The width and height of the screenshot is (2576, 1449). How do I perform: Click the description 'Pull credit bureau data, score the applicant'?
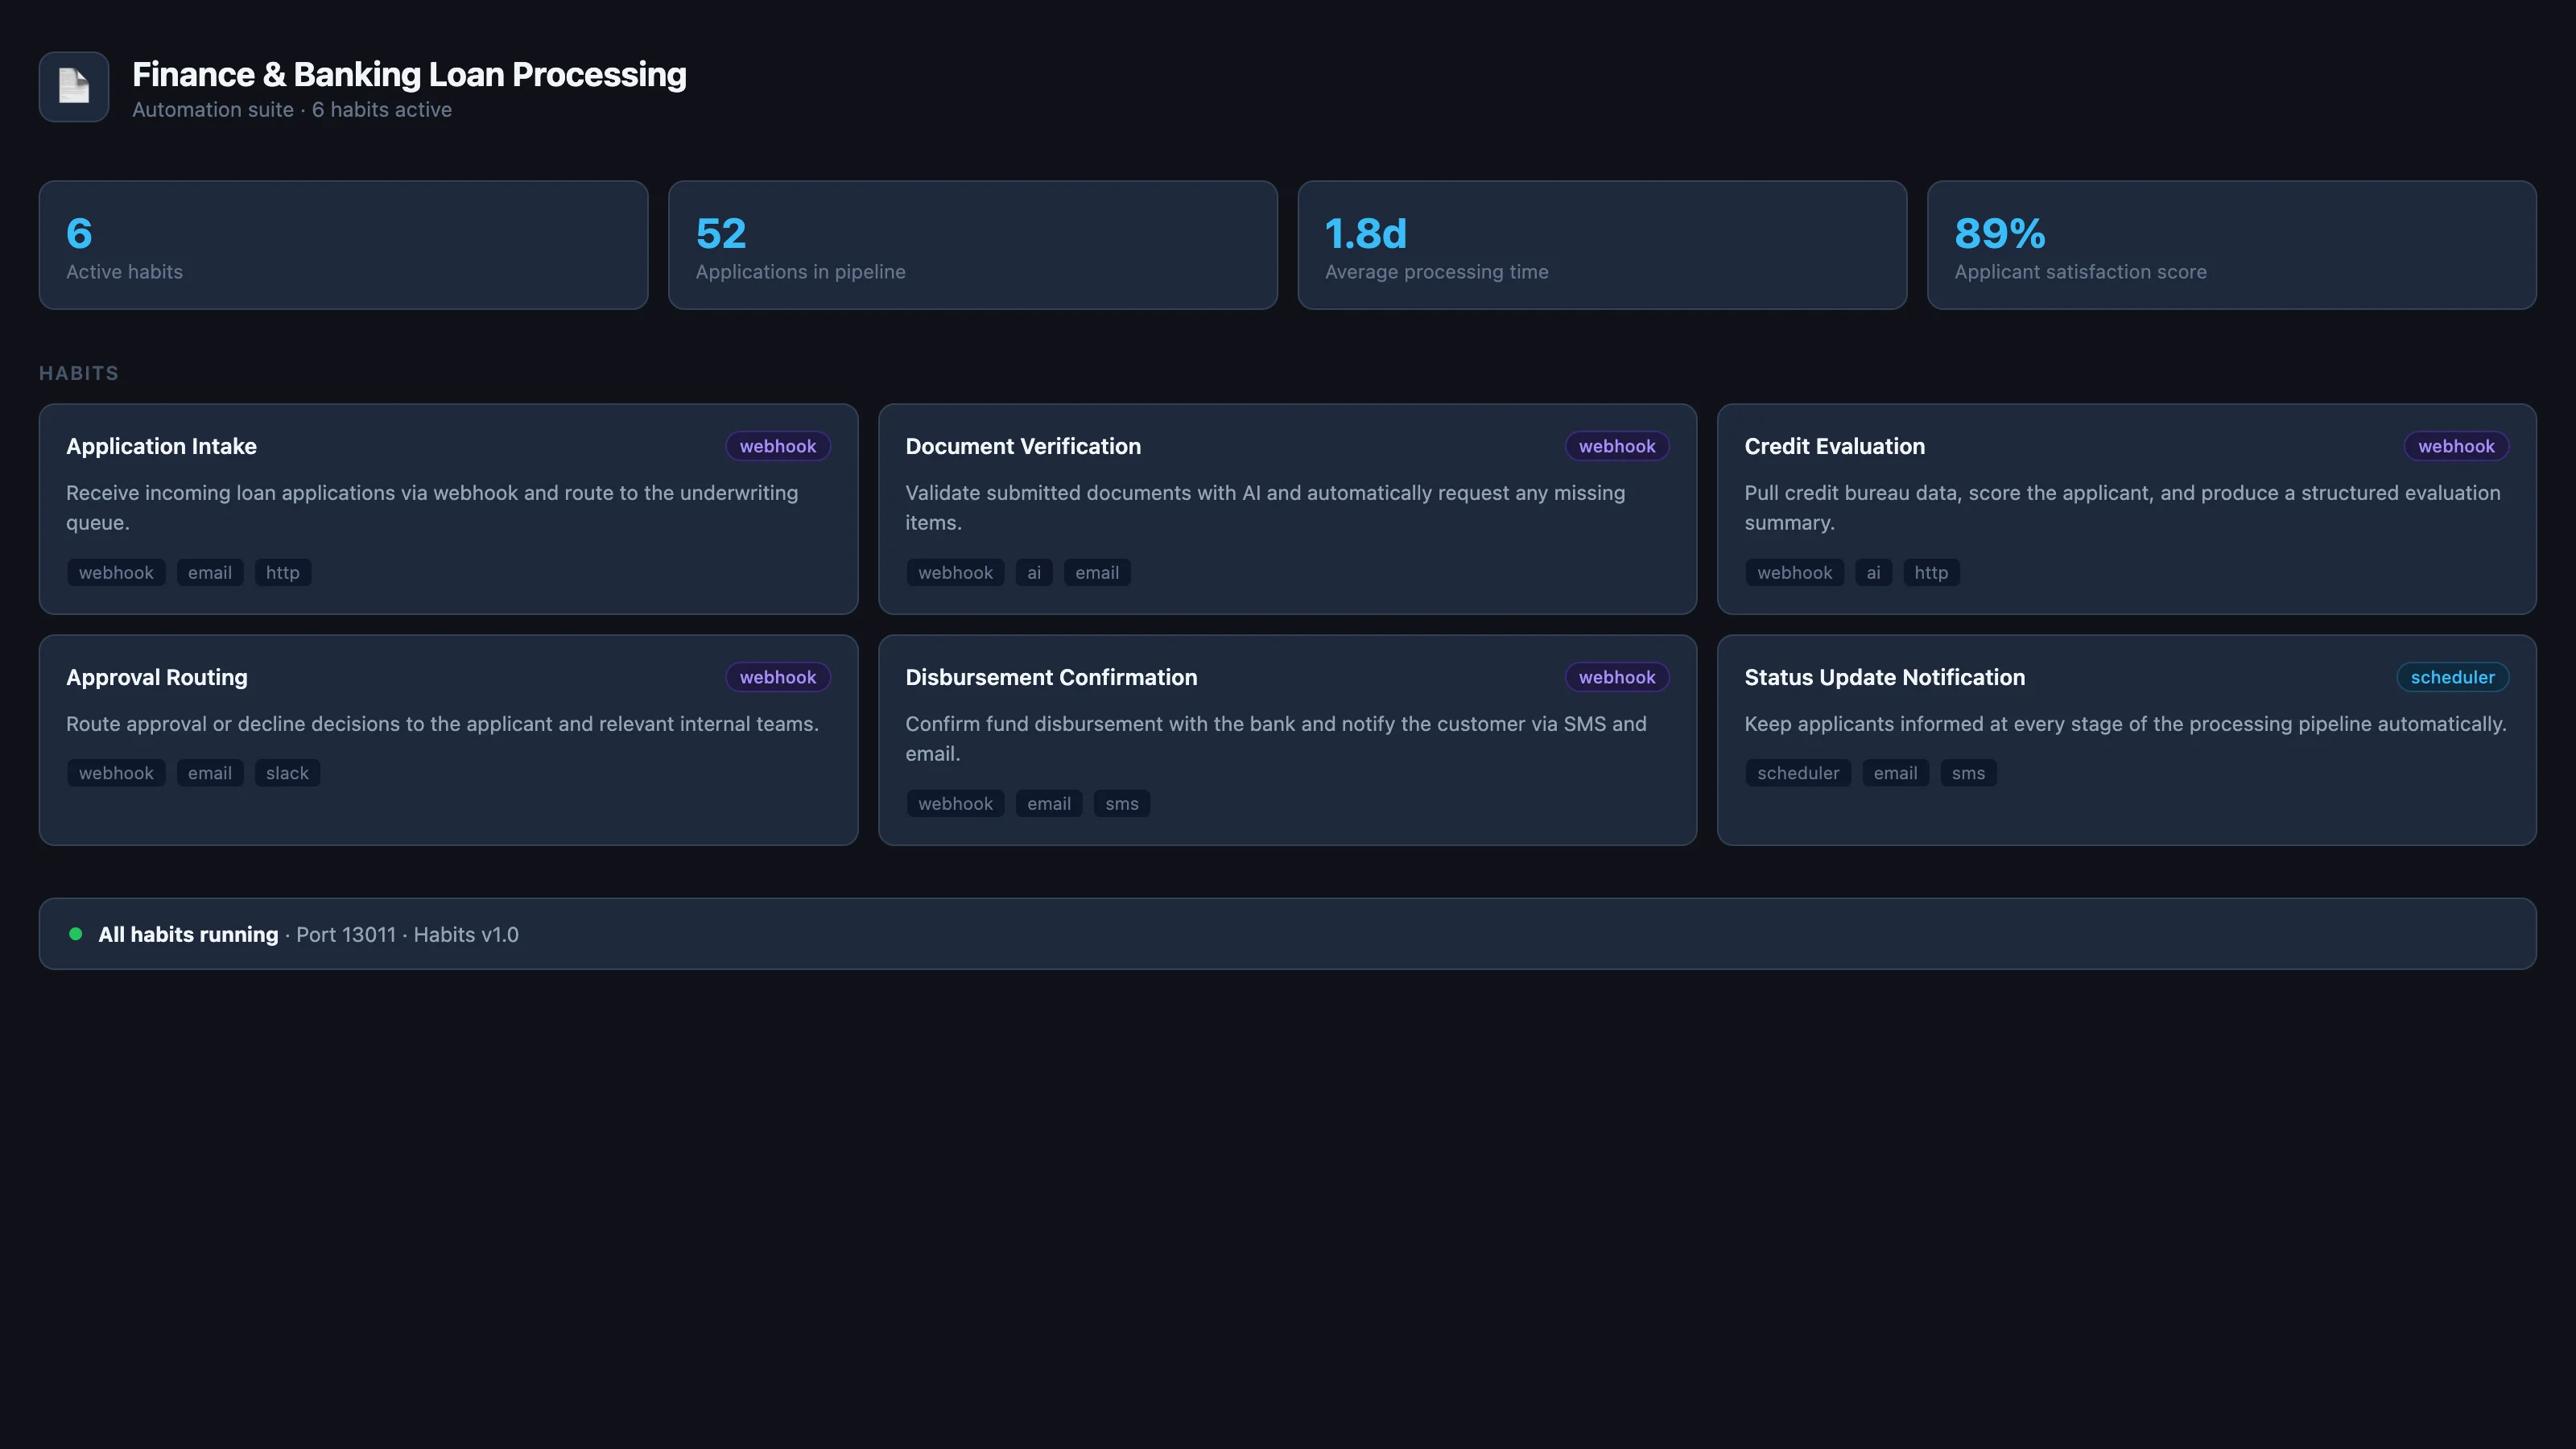tap(2122, 507)
